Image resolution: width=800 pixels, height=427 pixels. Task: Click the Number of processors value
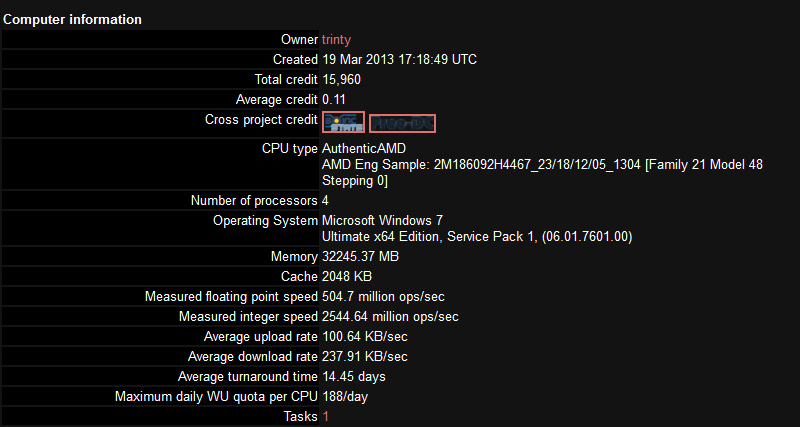click(x=325, y=200)
